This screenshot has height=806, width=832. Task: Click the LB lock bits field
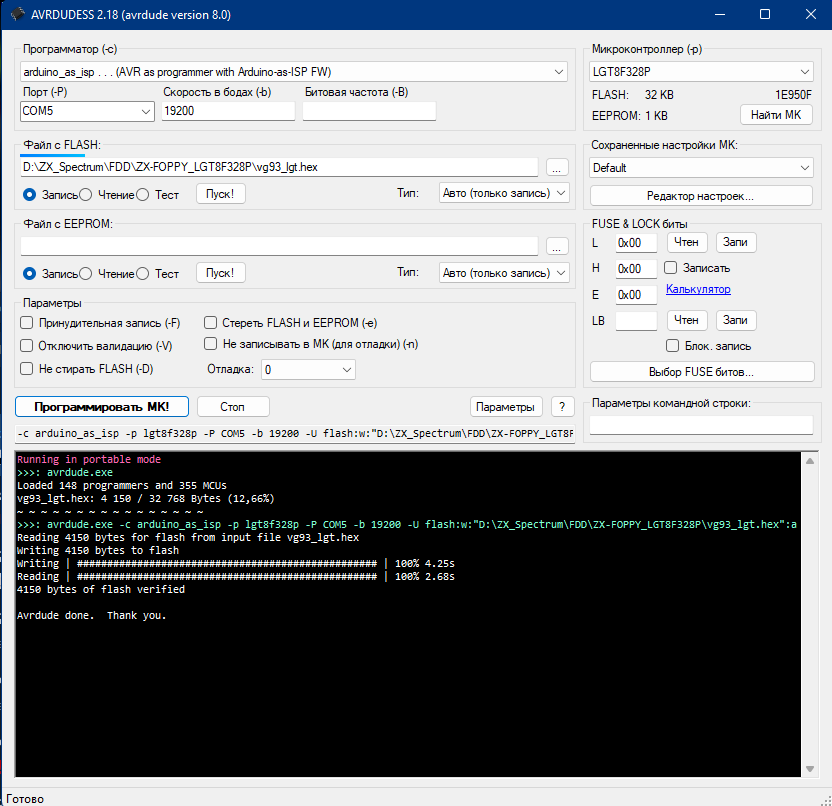click(x=636, y=320)
